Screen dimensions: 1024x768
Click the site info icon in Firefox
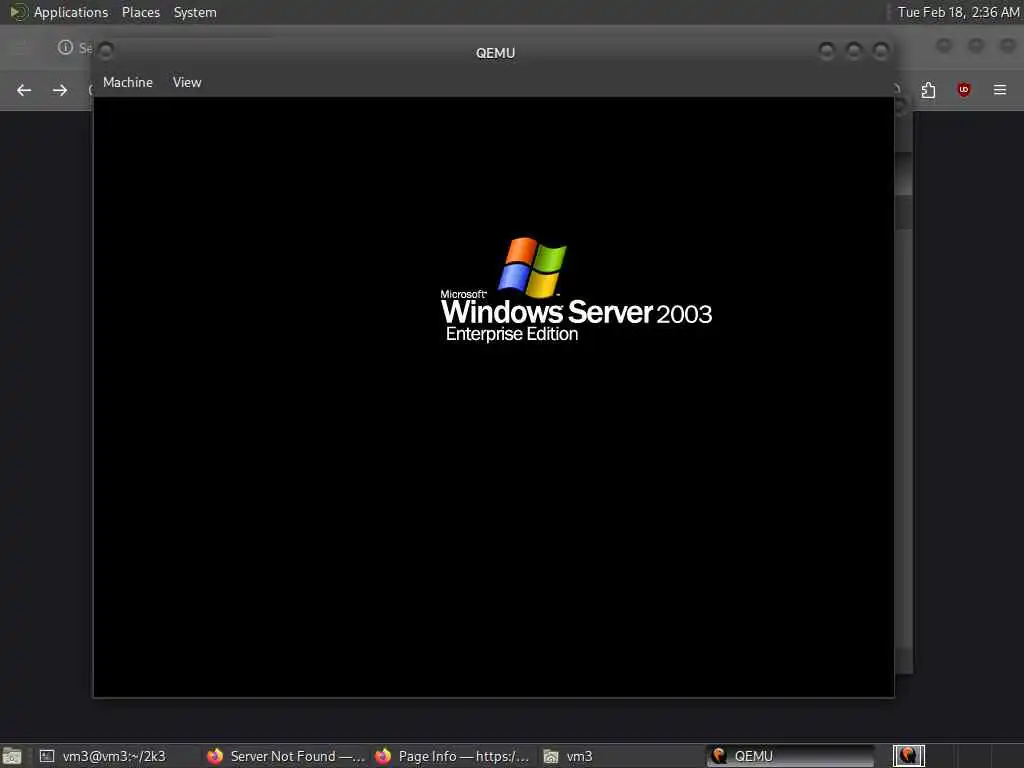click(x=65, y=47)
